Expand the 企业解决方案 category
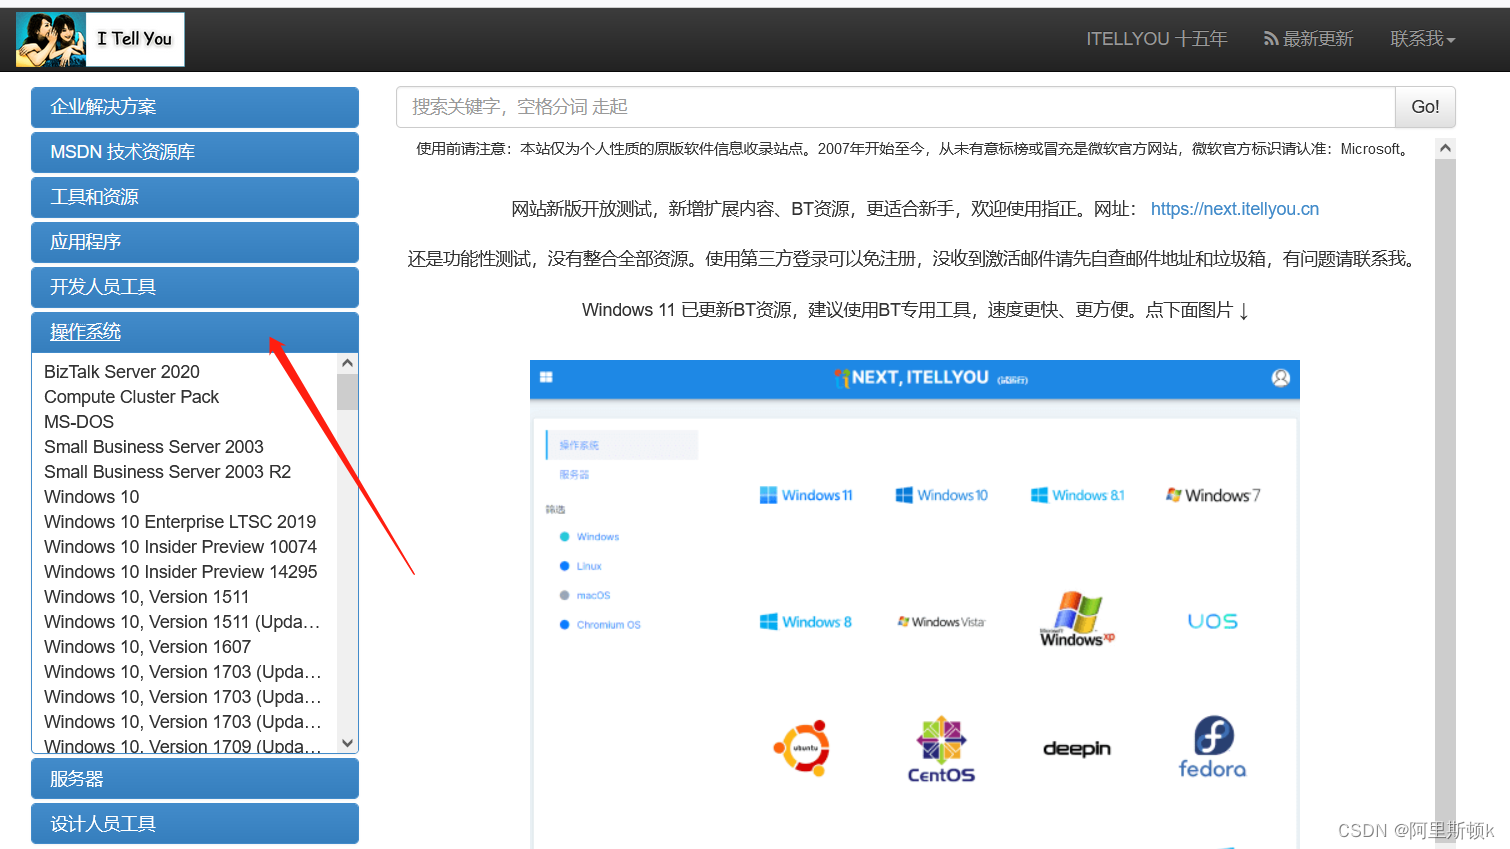 click(195, 107)
